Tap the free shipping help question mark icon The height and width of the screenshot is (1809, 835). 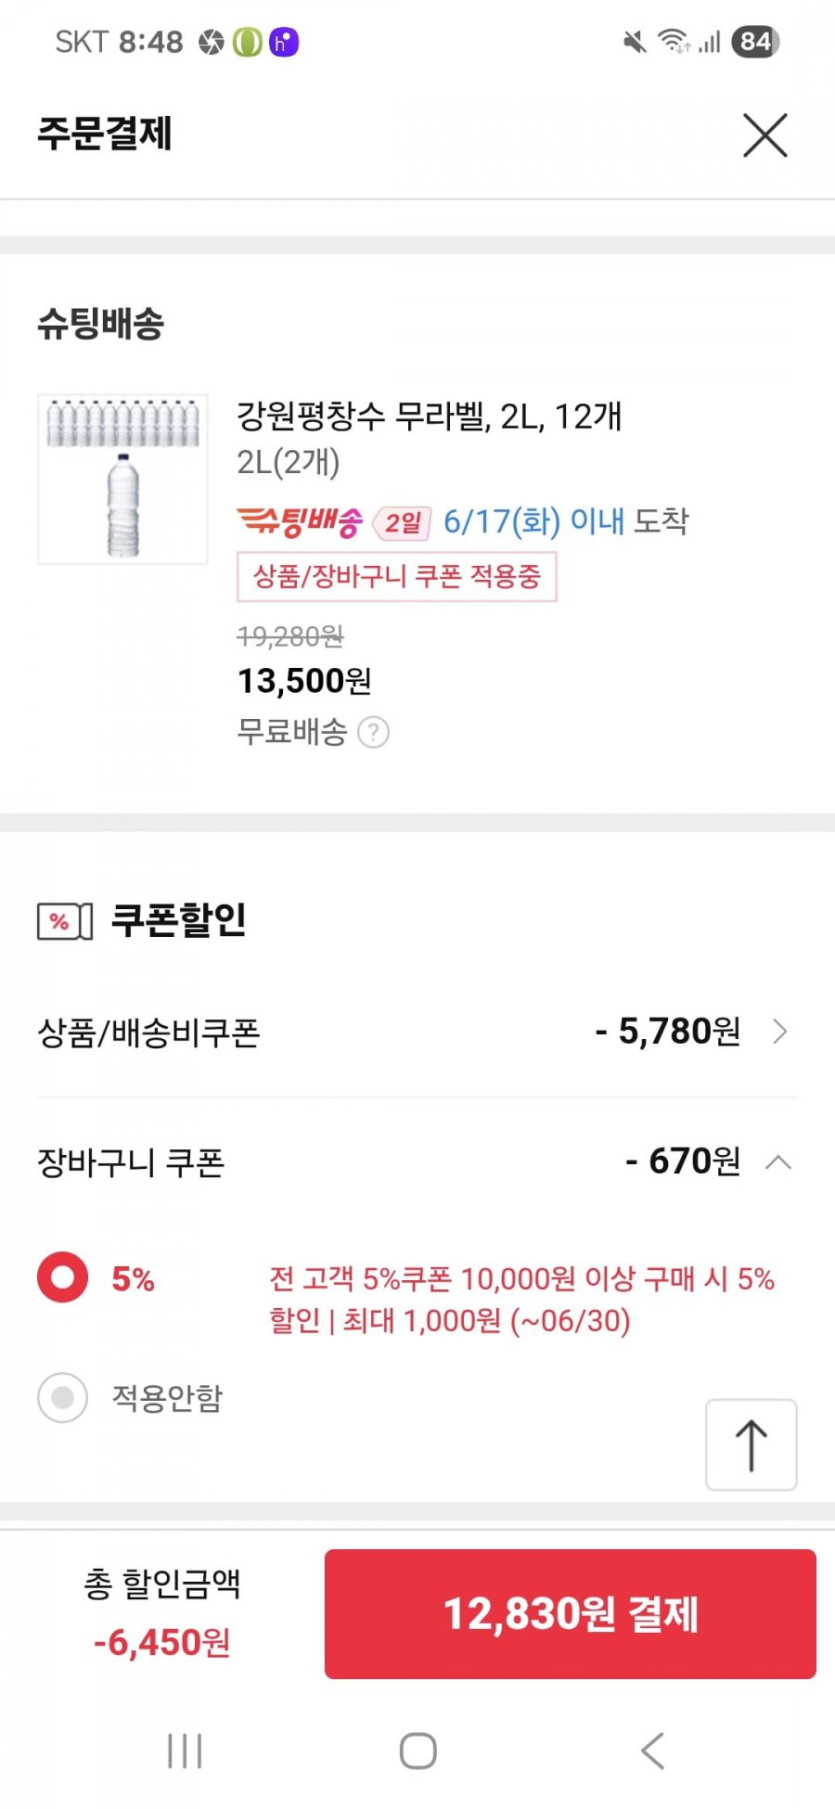[373, 733]
